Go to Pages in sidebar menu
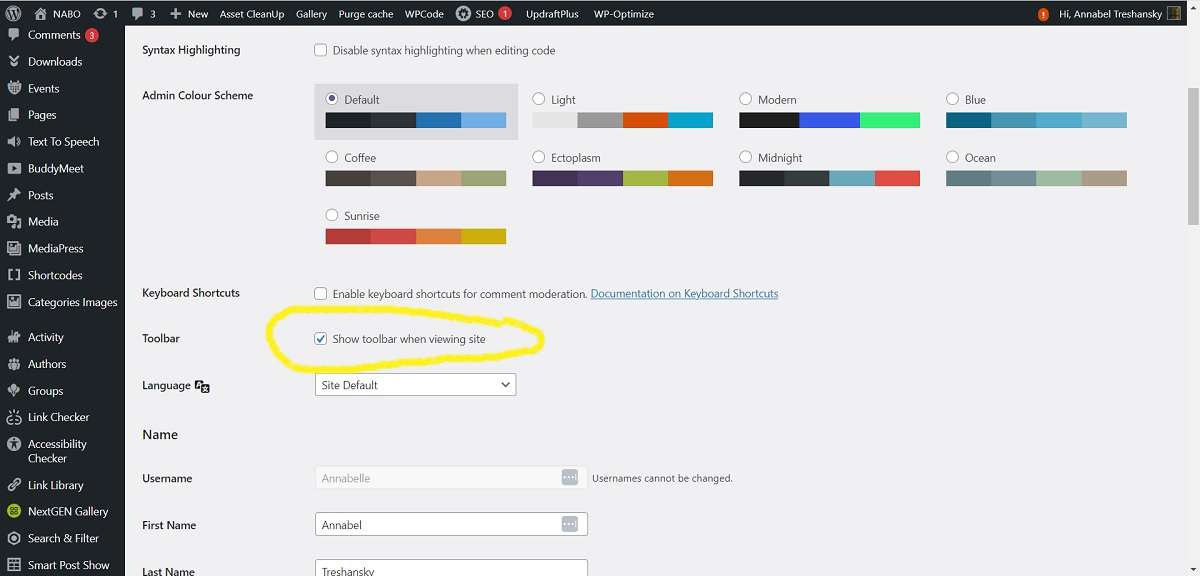 pyautogui.click(x=42, y=115)
